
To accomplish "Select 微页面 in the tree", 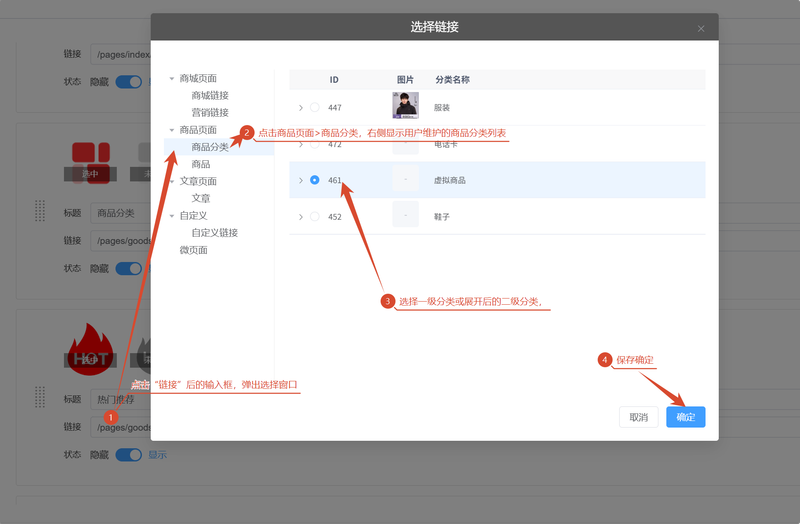I will tap(193, 250).
